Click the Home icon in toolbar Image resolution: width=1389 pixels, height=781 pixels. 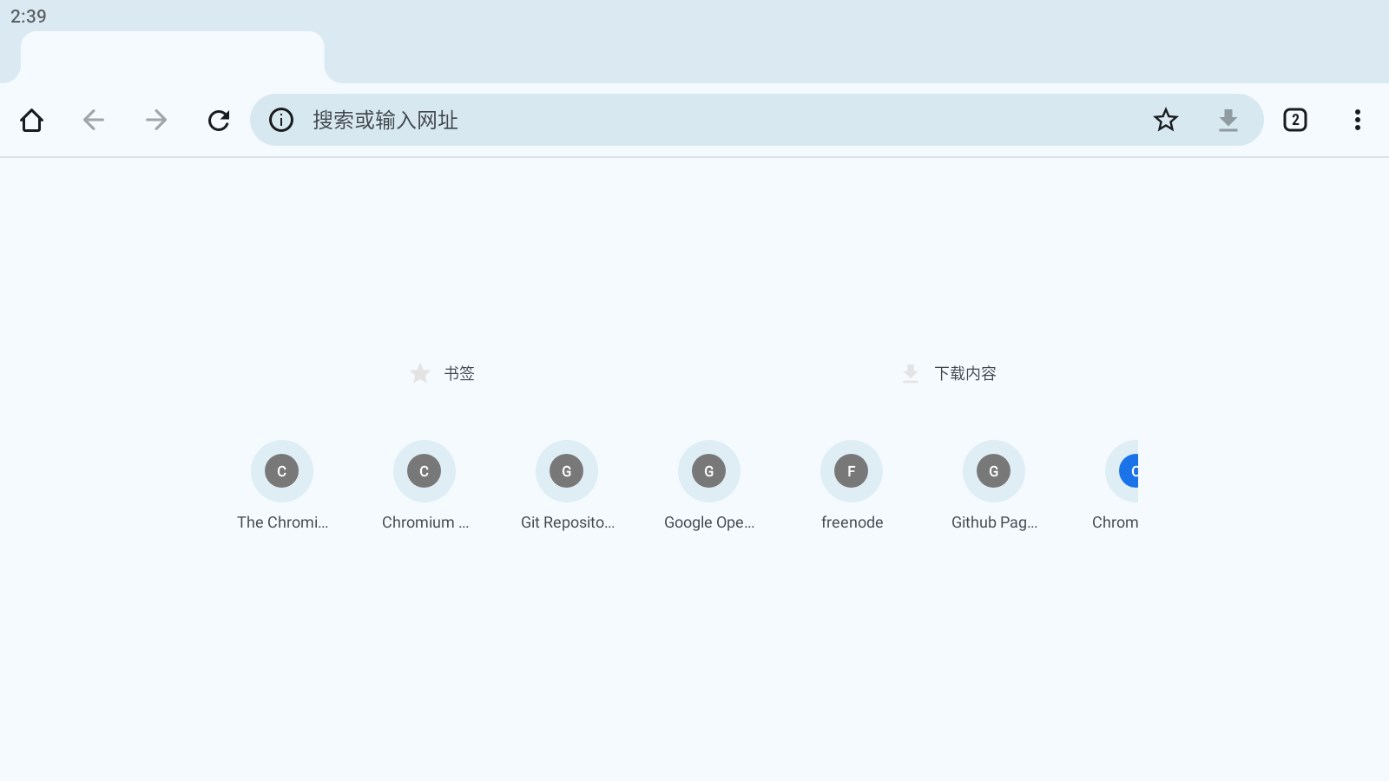(32, 120)
